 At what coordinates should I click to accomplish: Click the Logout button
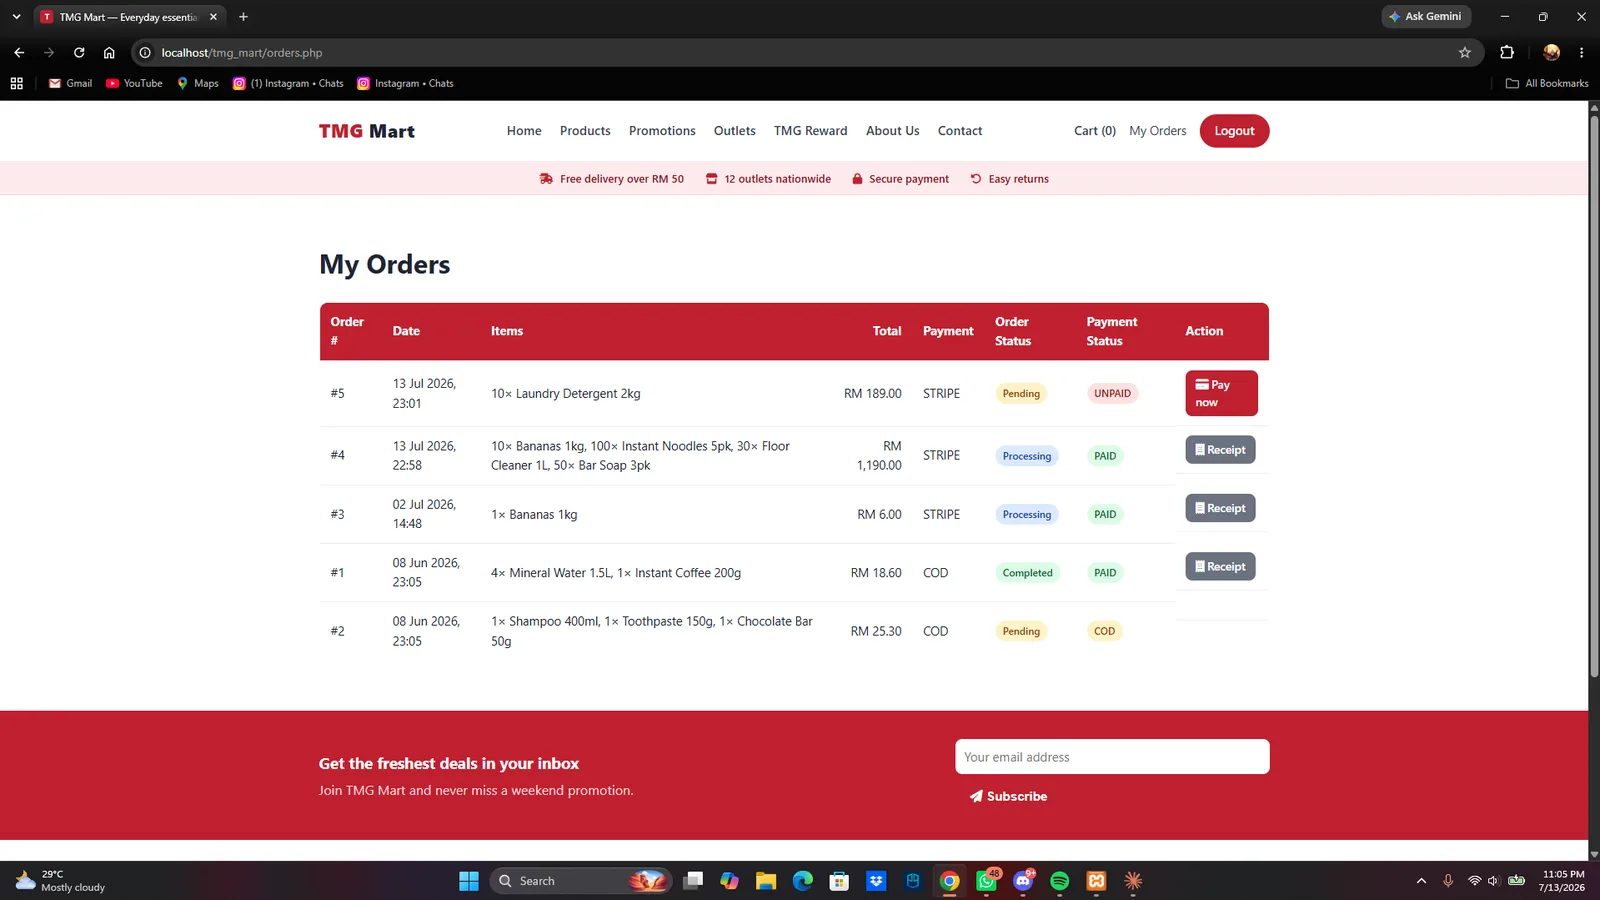coord(1234,131)
